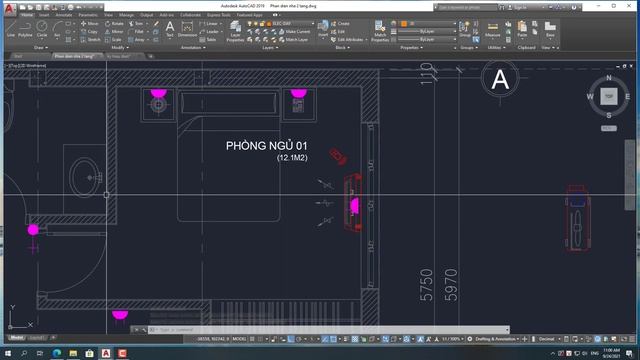Toggle MODEL space in status bar
Screen dimensions: 640x360
239,339
